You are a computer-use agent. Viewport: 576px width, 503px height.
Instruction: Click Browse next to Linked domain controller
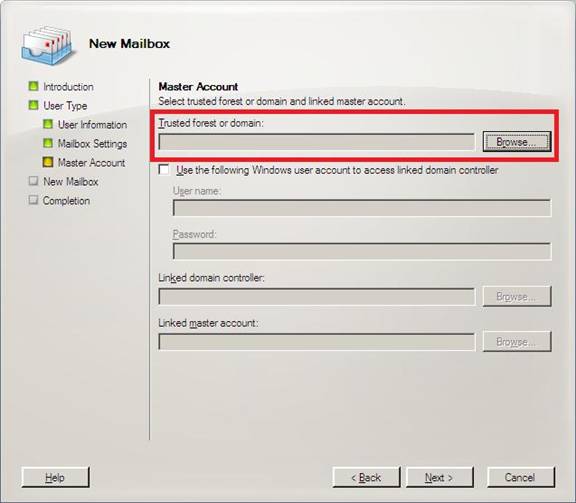[517, 296]
